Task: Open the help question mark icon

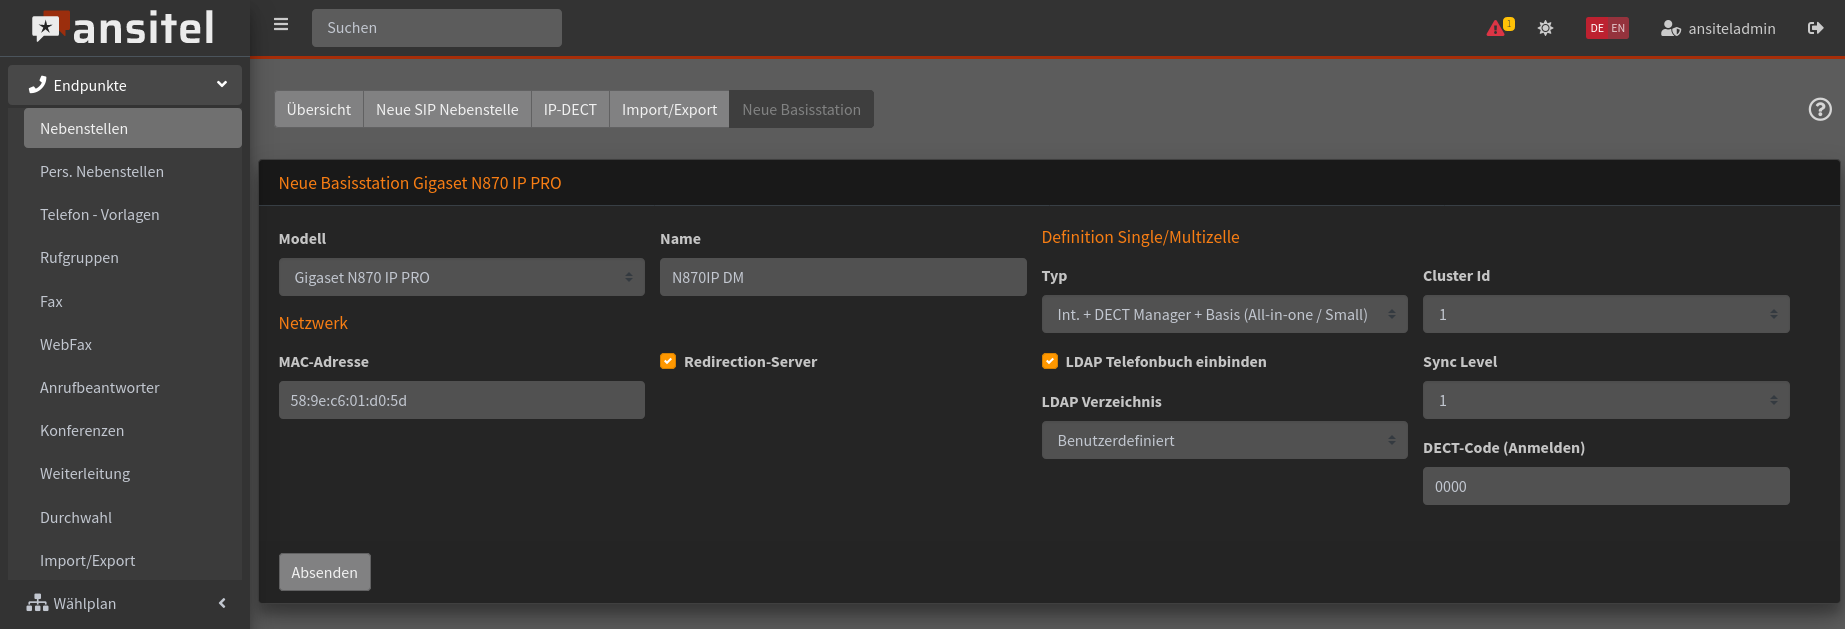Action: pos(1819,110)
